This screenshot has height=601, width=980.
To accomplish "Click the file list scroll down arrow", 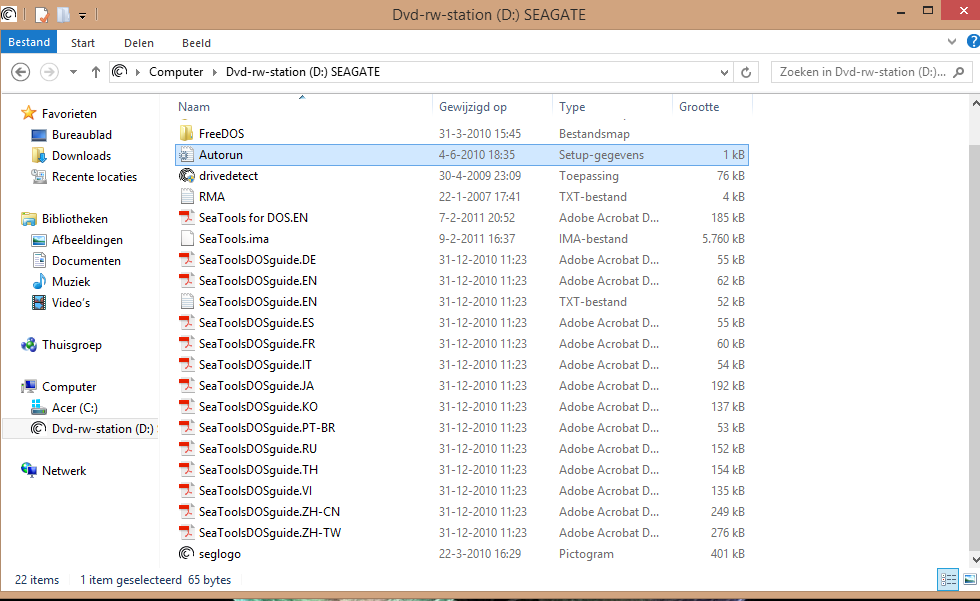I will pos(974,560).
